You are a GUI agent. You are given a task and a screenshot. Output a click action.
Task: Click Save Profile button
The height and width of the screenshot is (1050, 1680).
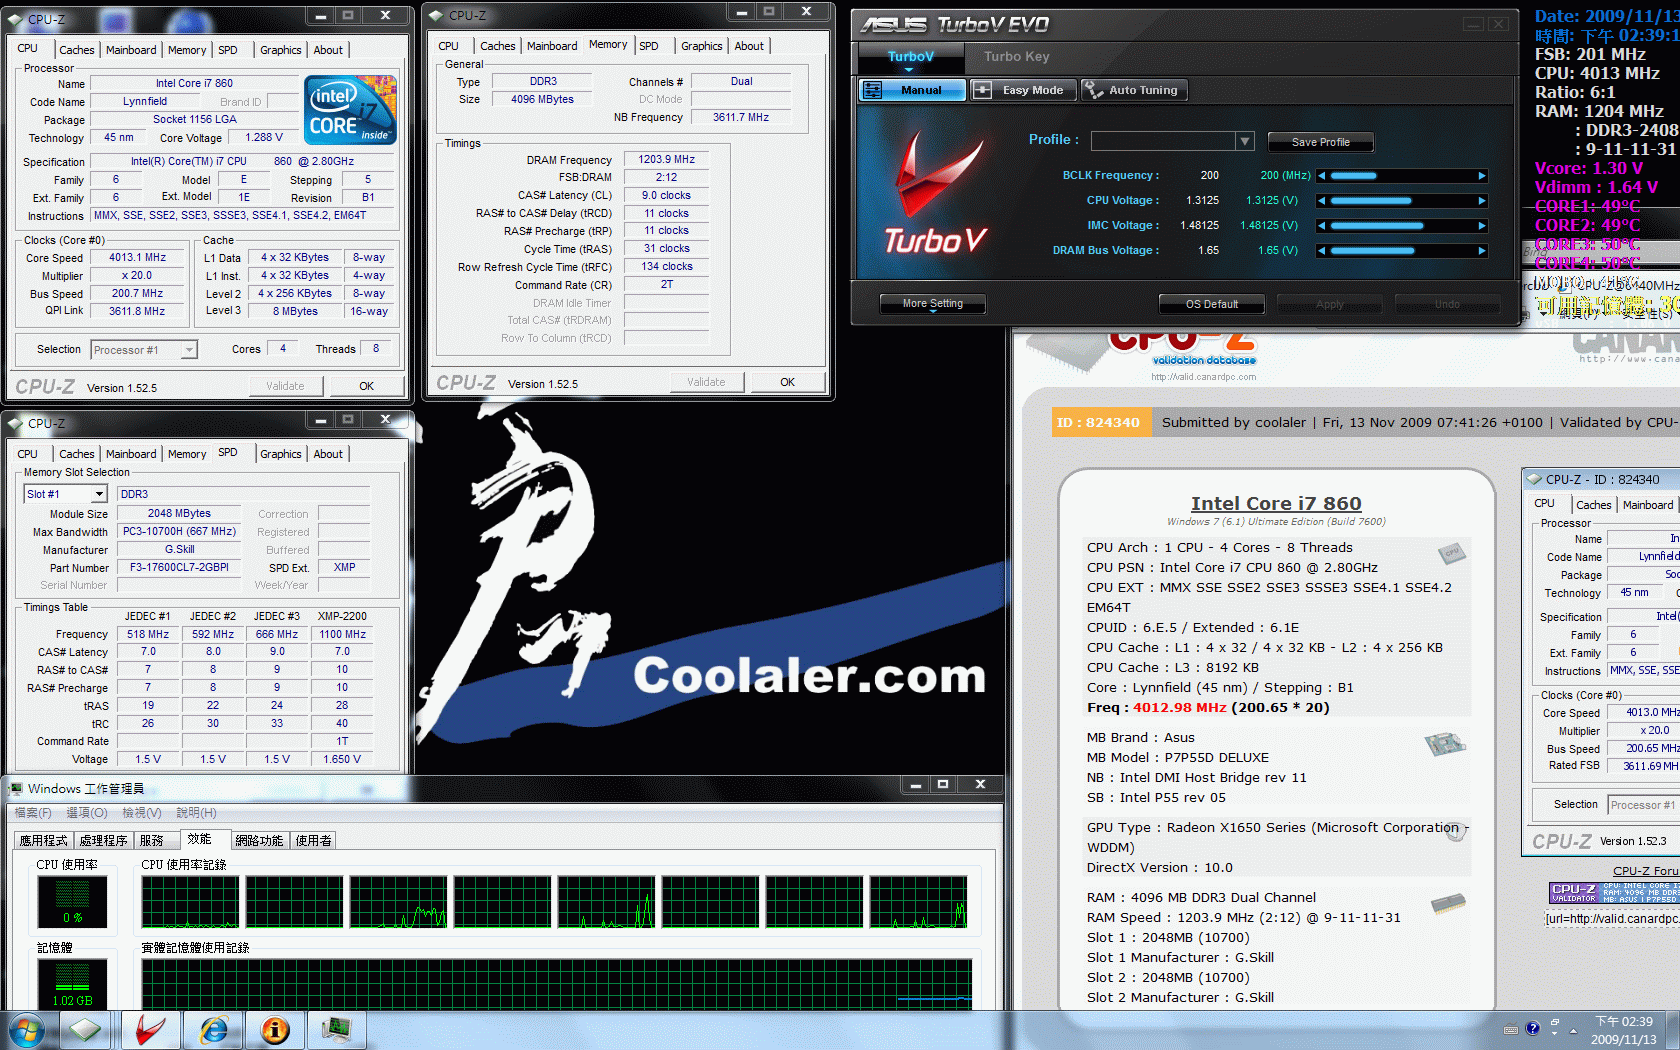click(x=1320, y=142)
